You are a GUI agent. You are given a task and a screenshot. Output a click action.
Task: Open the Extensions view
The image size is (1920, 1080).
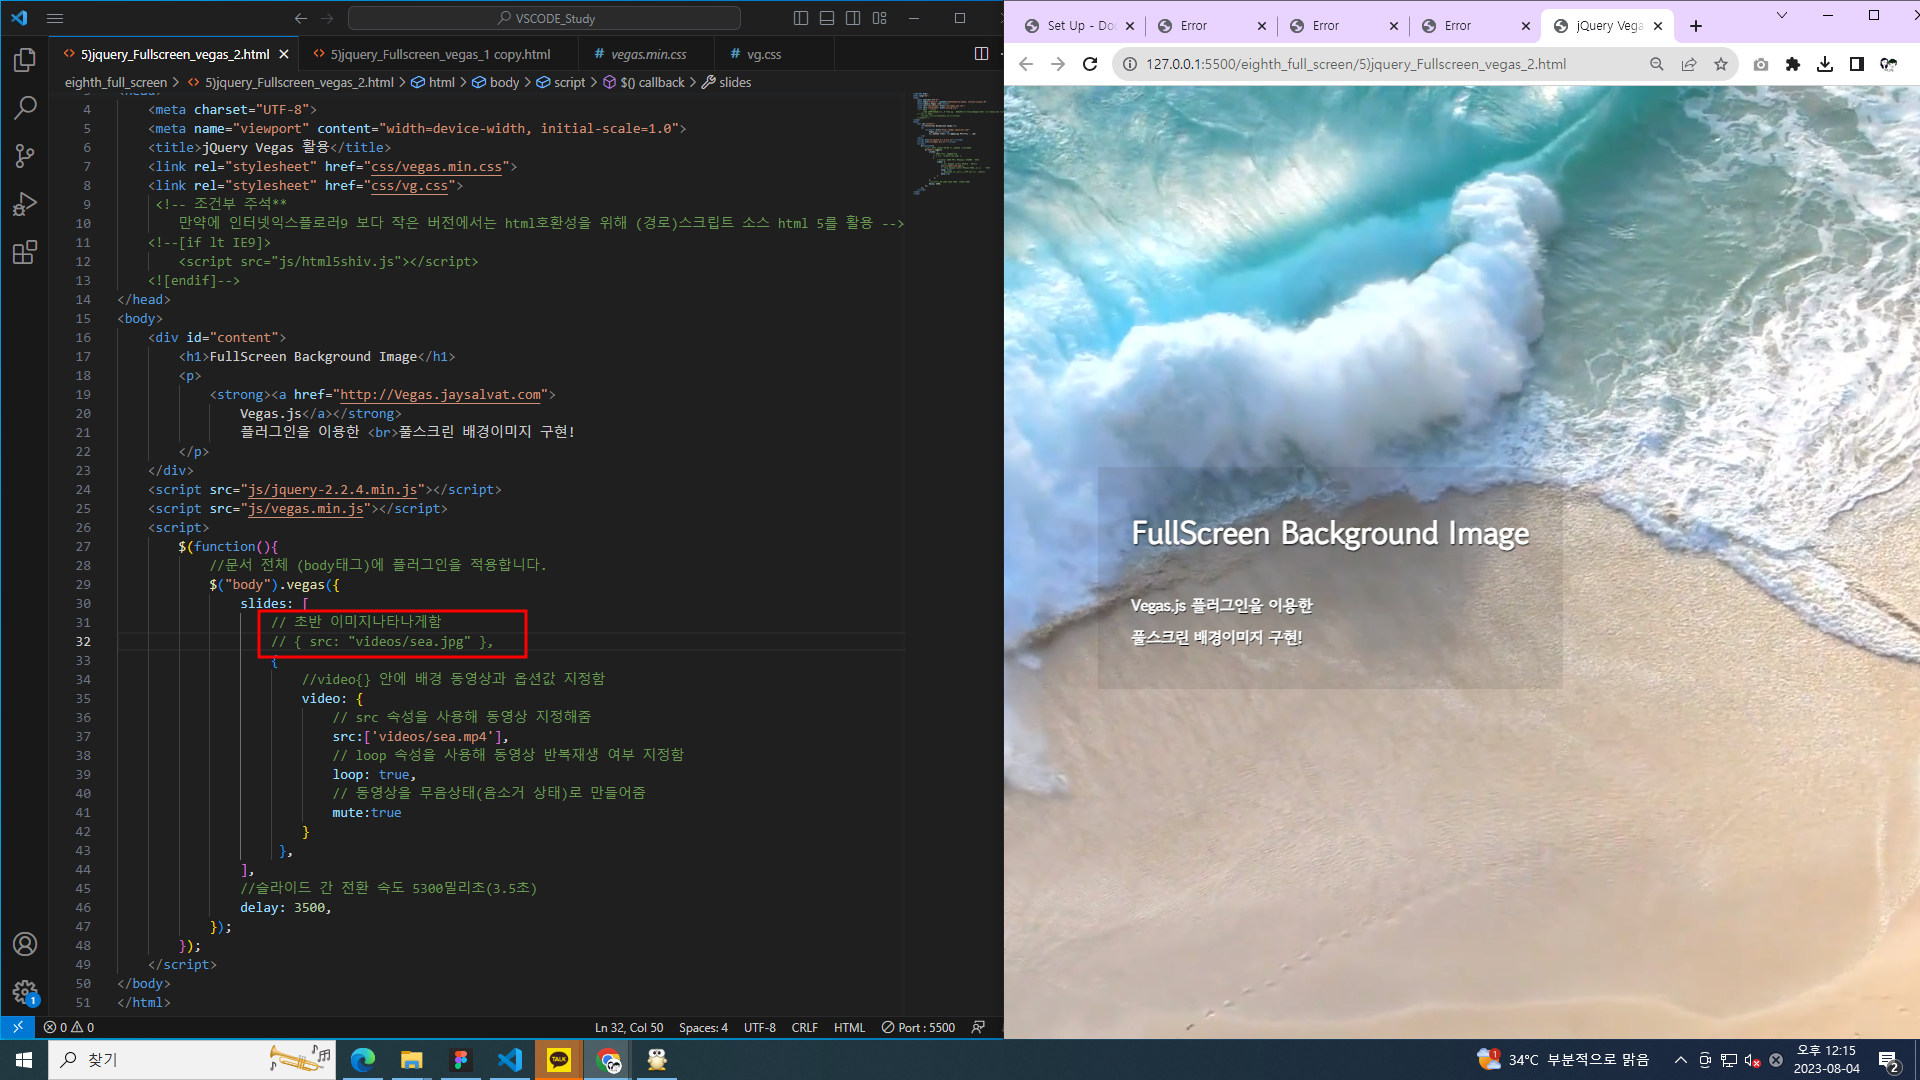pyautogui.click(x=25, y=252)
